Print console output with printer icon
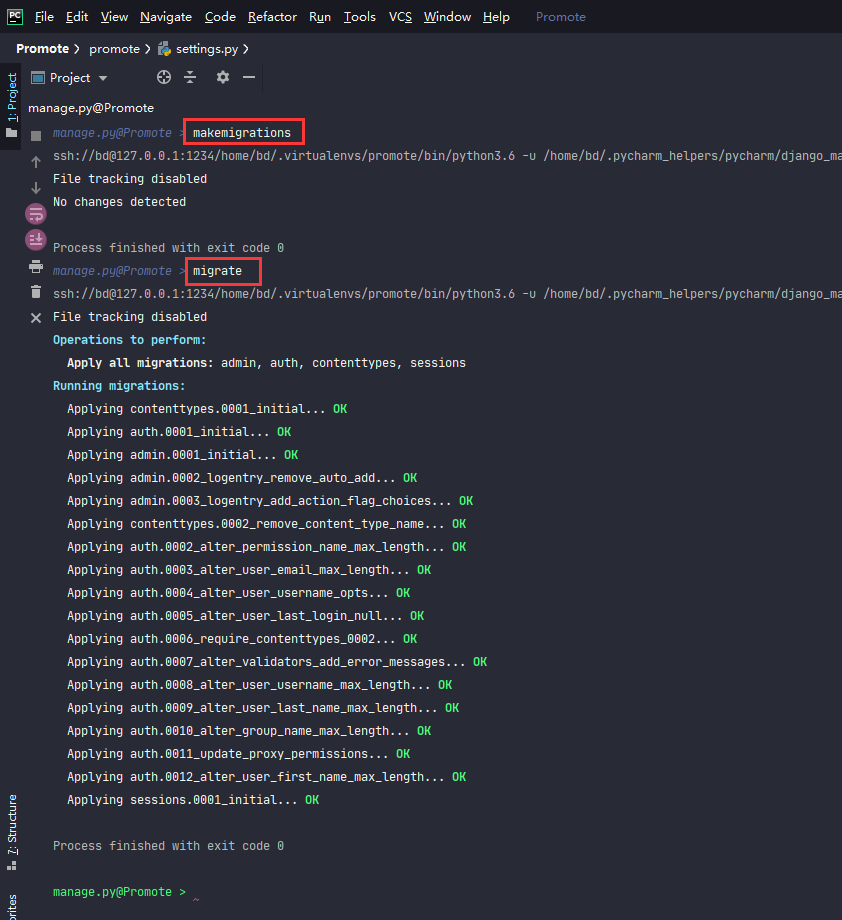The width and height of the screenshot is (842, 920). [x=36, y=266]
